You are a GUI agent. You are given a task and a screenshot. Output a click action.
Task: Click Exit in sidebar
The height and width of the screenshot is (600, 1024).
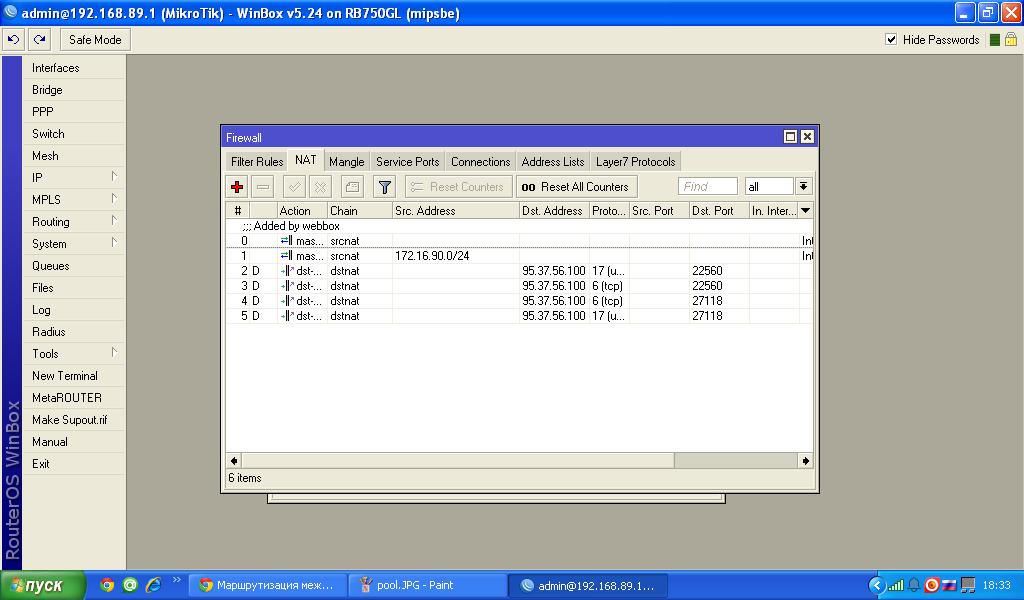coord(74,464)
